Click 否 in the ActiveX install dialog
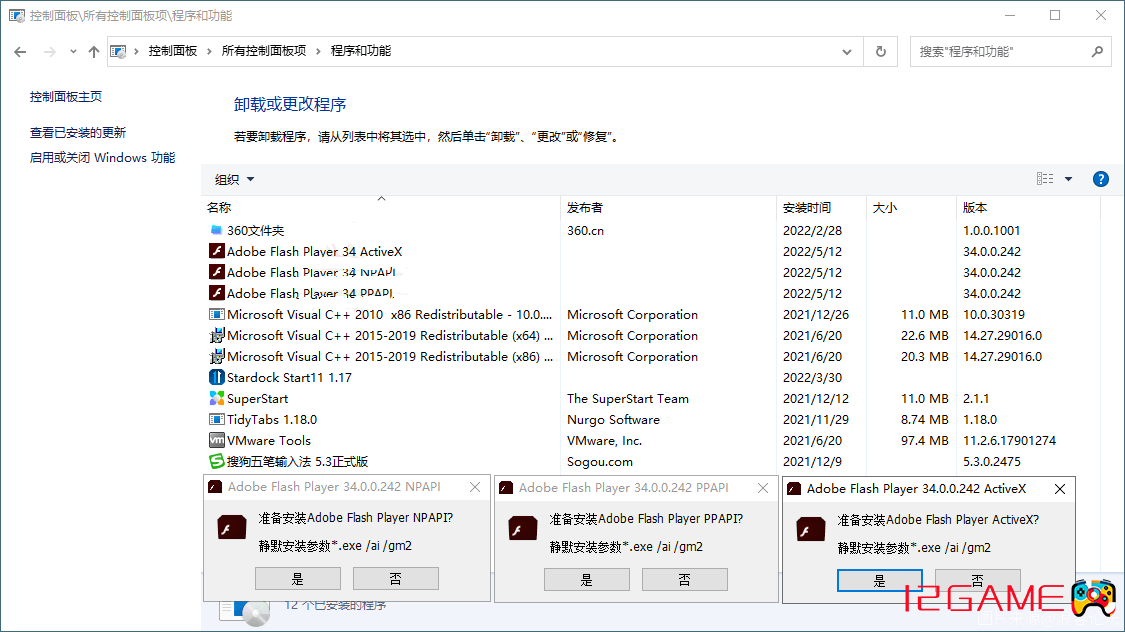 point(977,580)
